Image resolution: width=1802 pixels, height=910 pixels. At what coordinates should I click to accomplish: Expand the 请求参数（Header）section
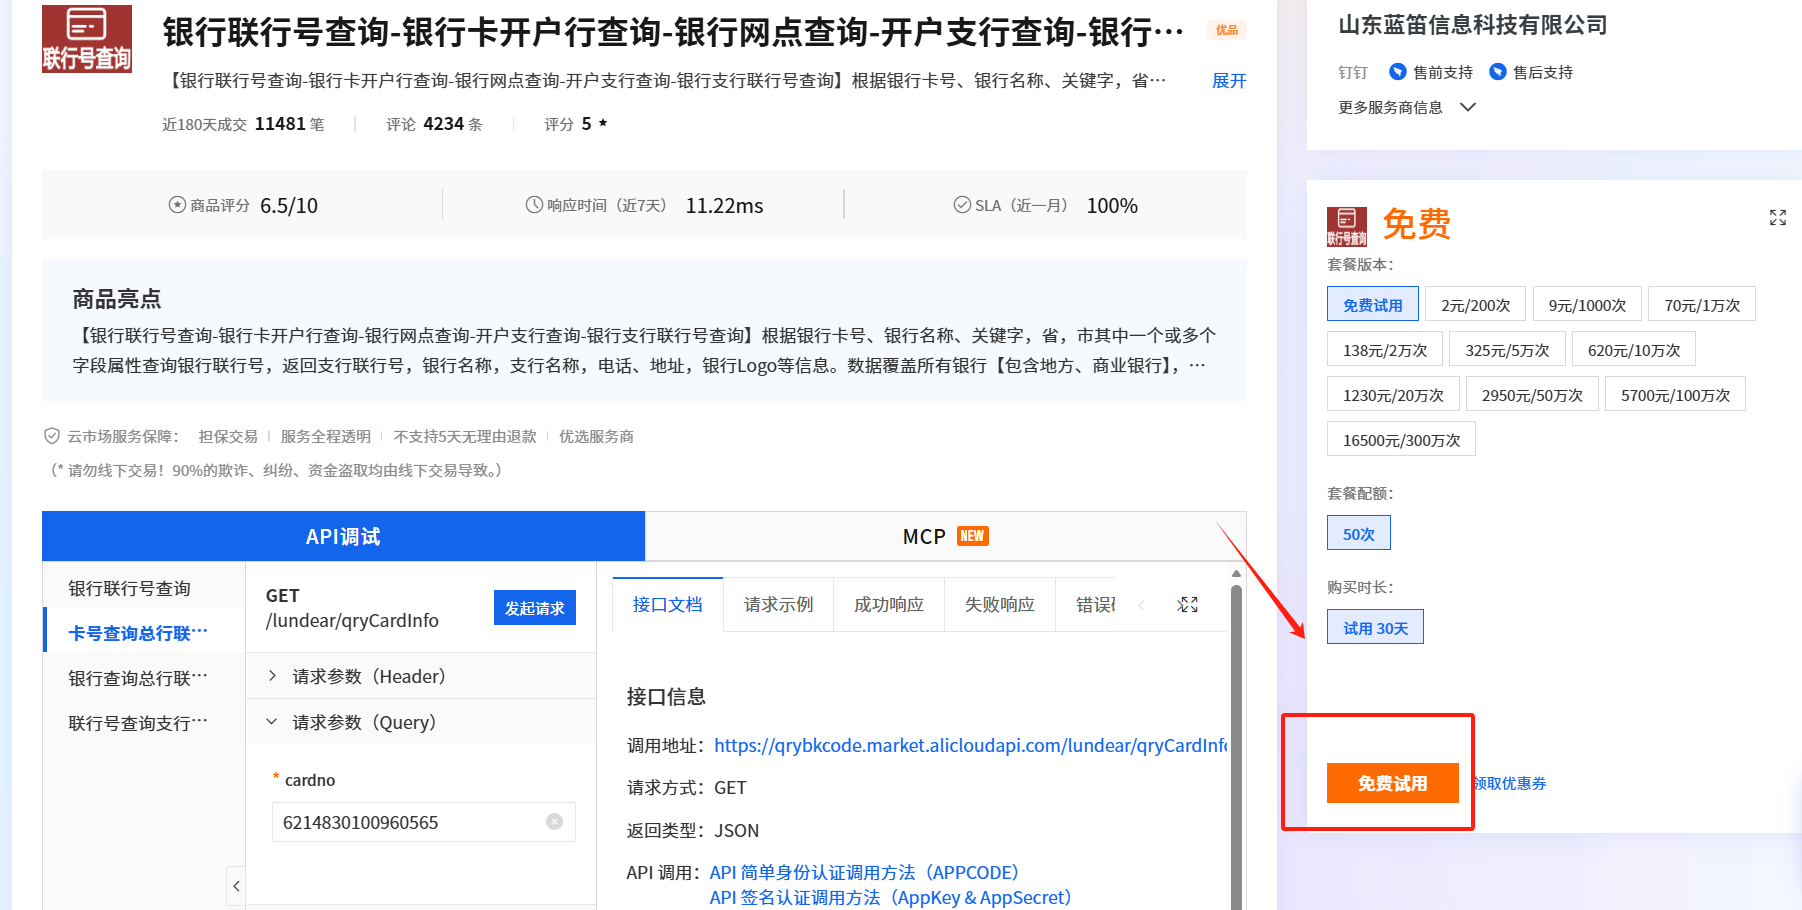pyautogui.click(x=366, y=675)
